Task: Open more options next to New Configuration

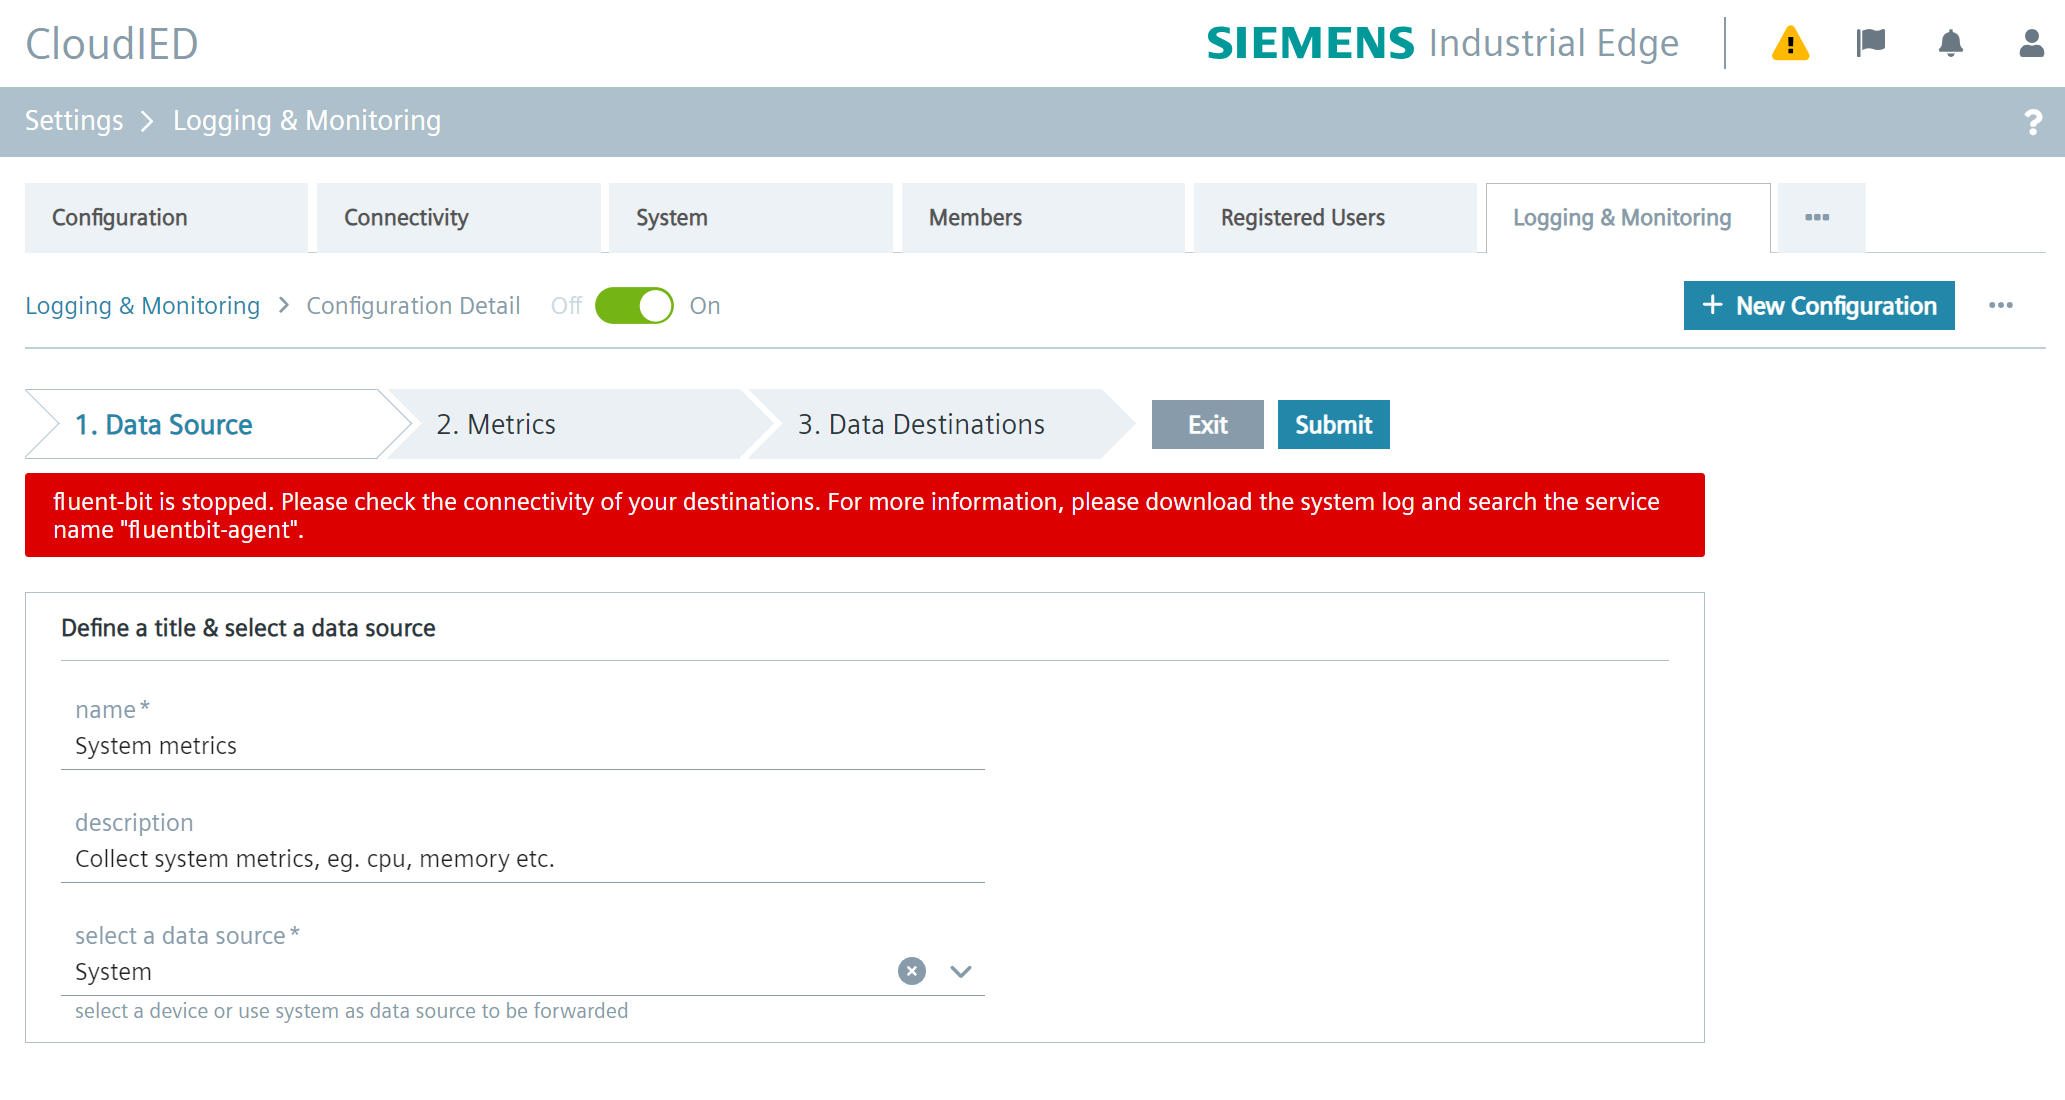Action: 2001,306
